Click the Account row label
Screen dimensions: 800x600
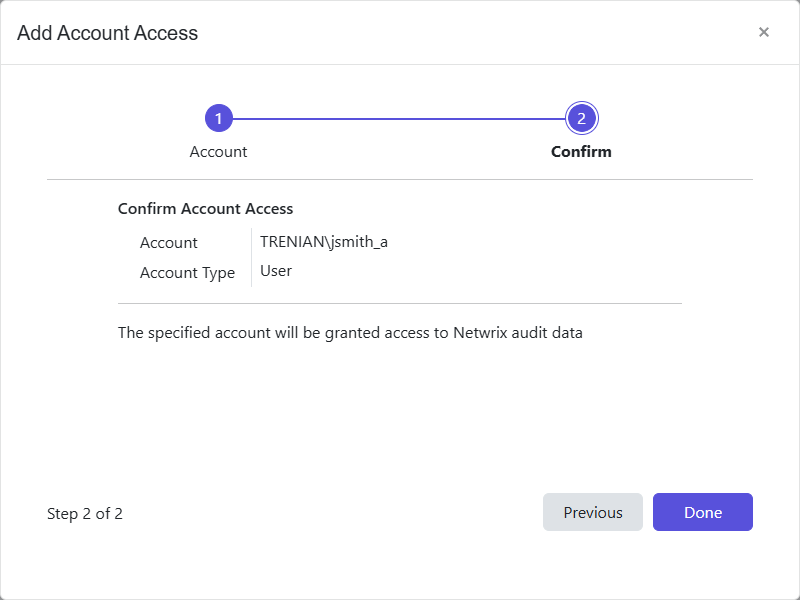168,242
